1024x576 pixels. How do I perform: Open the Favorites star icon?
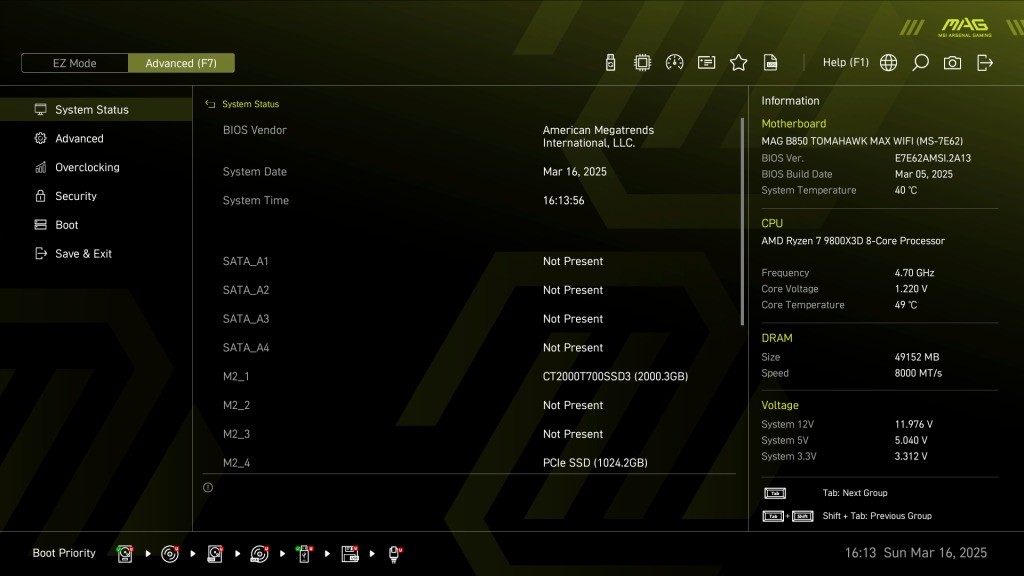pyautogui.click(x=738, y=63)
